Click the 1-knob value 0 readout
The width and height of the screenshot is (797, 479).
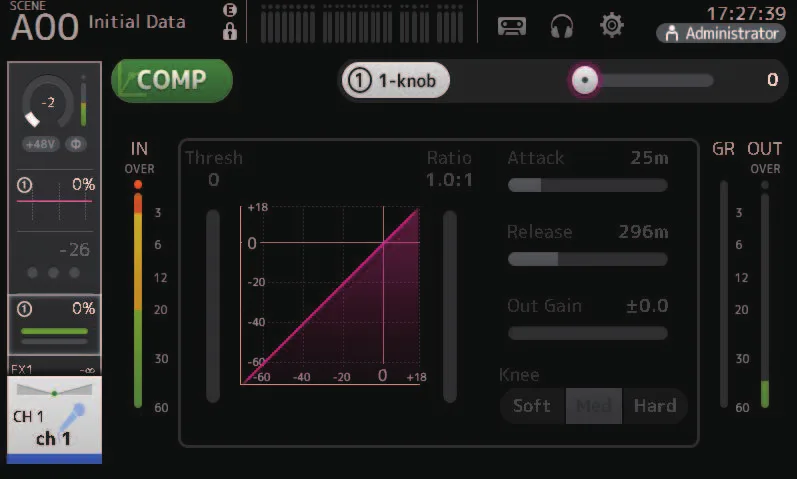point(772,80)
